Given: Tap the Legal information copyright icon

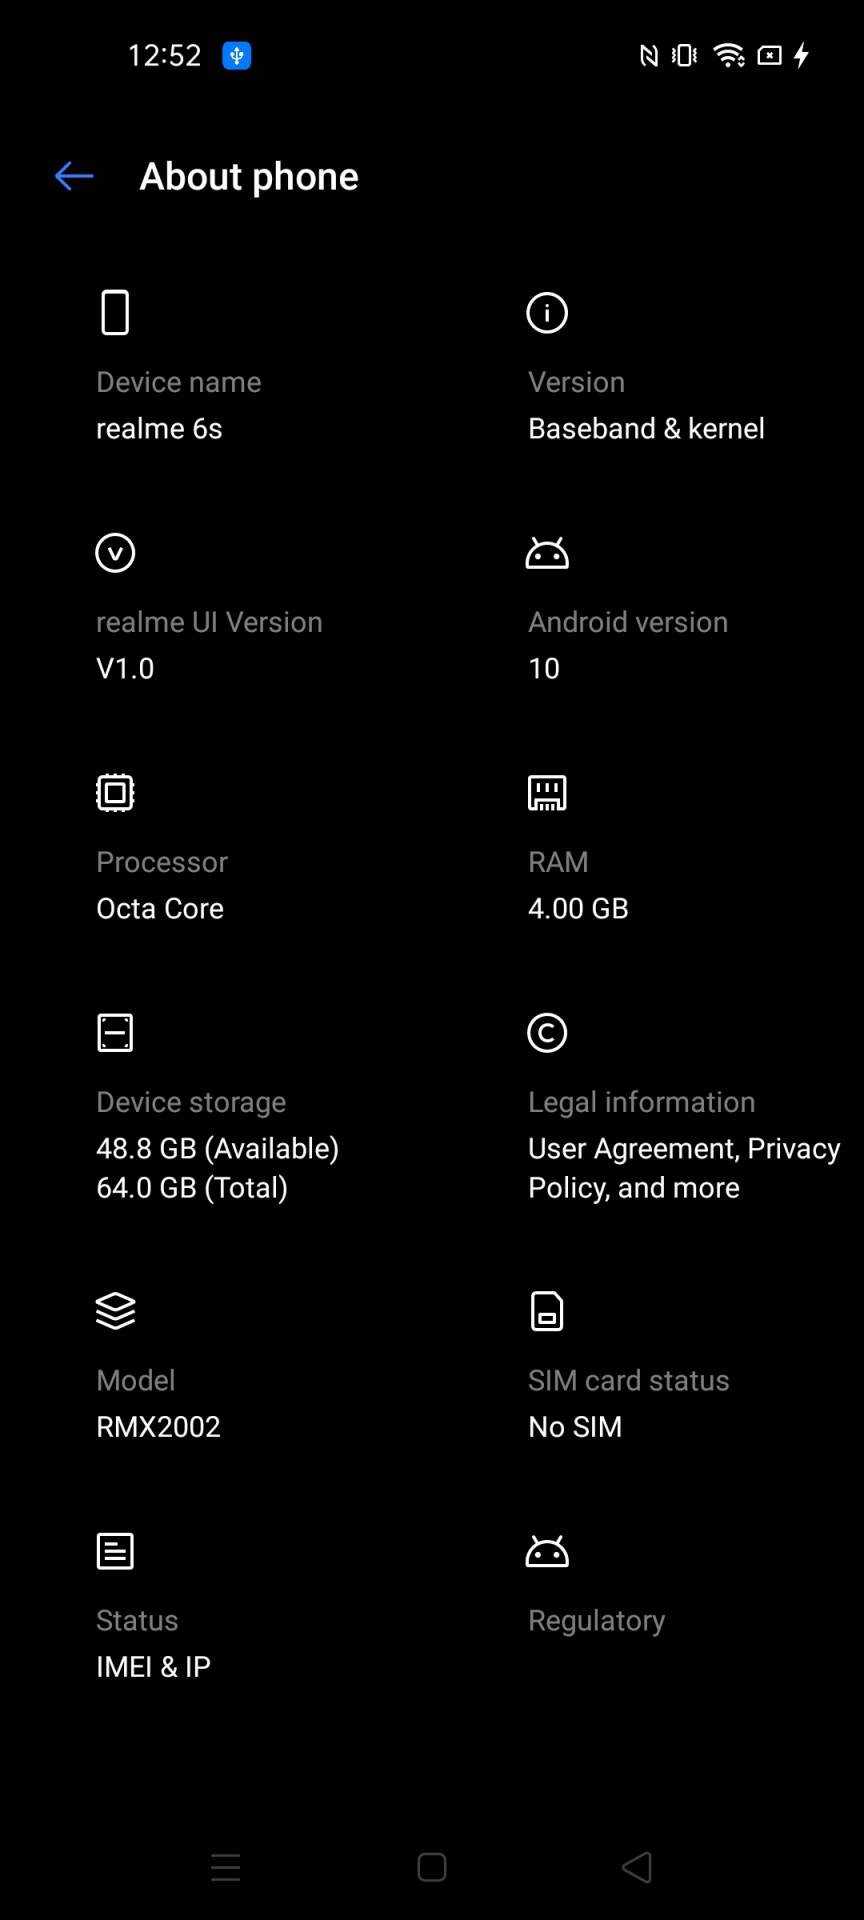Looking at the screenshot, I should [547, 1033].
